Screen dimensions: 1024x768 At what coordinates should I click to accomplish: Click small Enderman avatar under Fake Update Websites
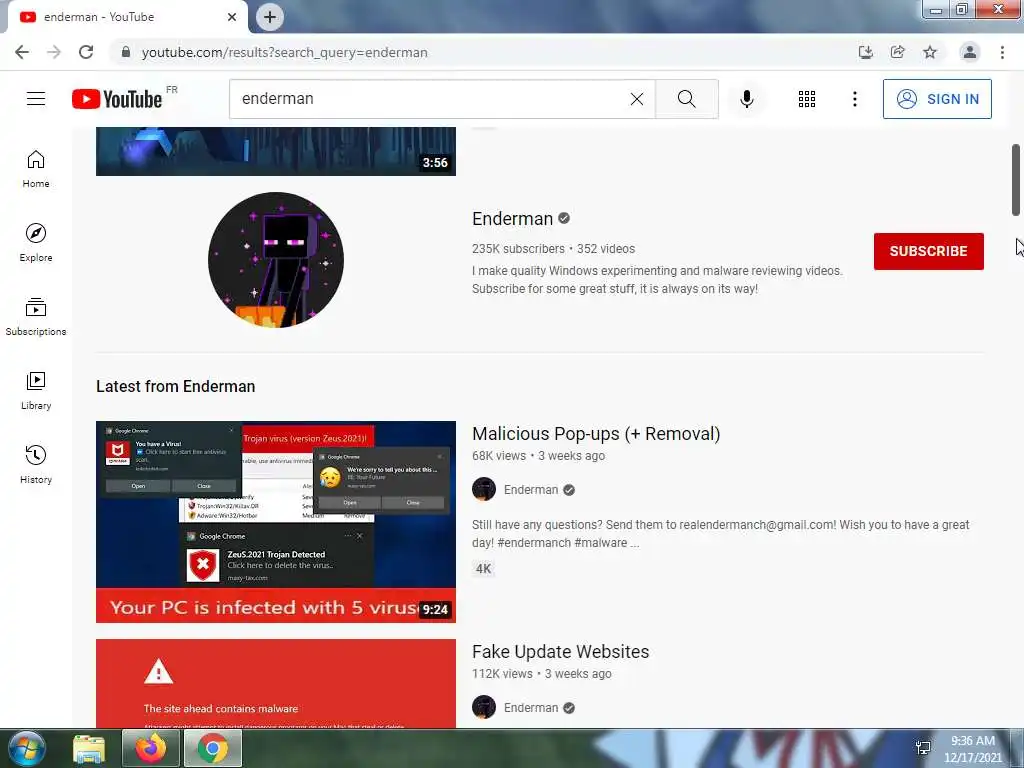pyautogui.click(x=484, y=707)
